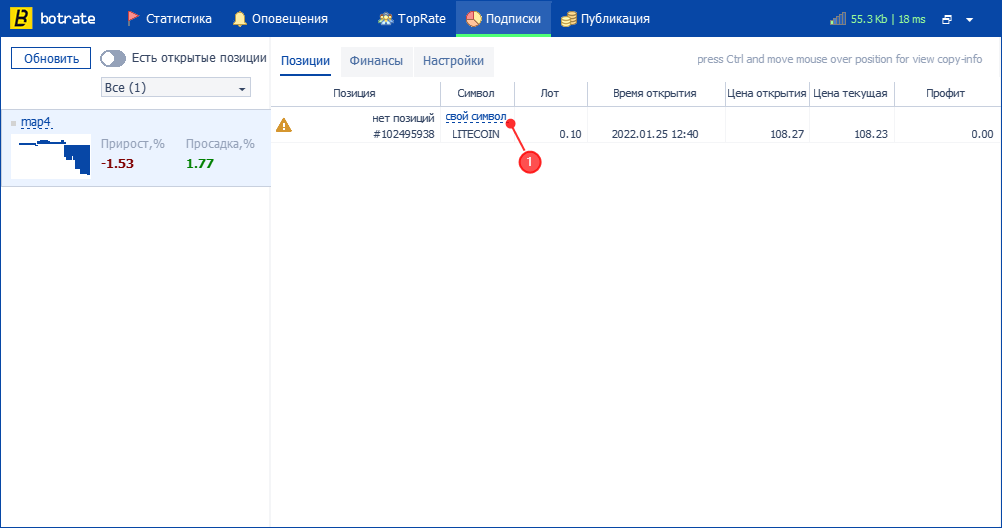This screenshot has height=528, width=1002.
Task: Click the orange warning triangle icon
Action: 284,125
